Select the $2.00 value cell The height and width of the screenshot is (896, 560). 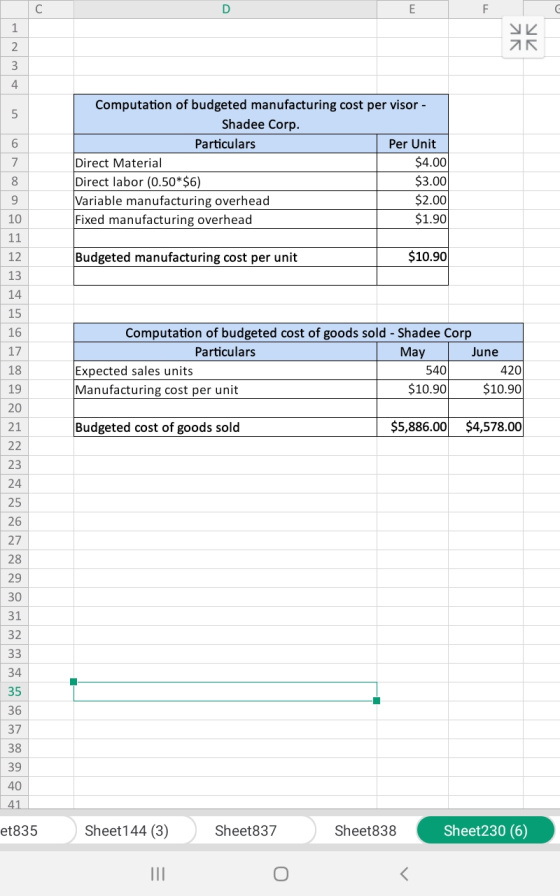pyautogui.click(x=413, y=201)
